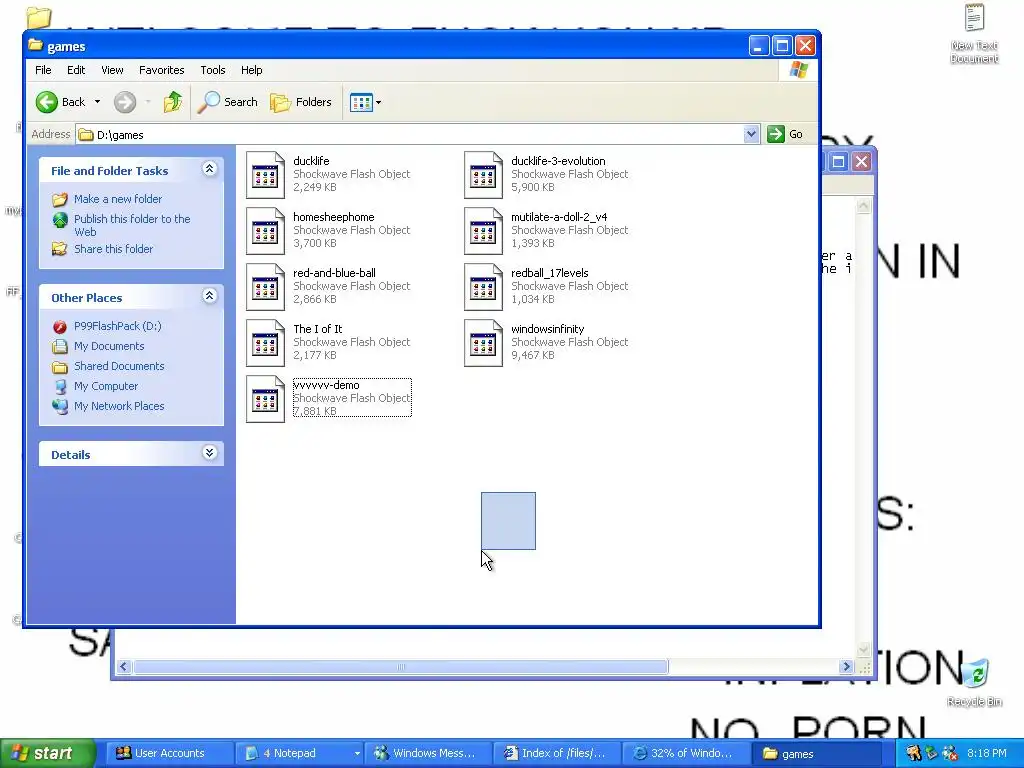Image resolution: width=1024 pixels, height=768 pixels.
Task: Close the background Notepad window
Action: pyautogui.click(x=861, y=161)
